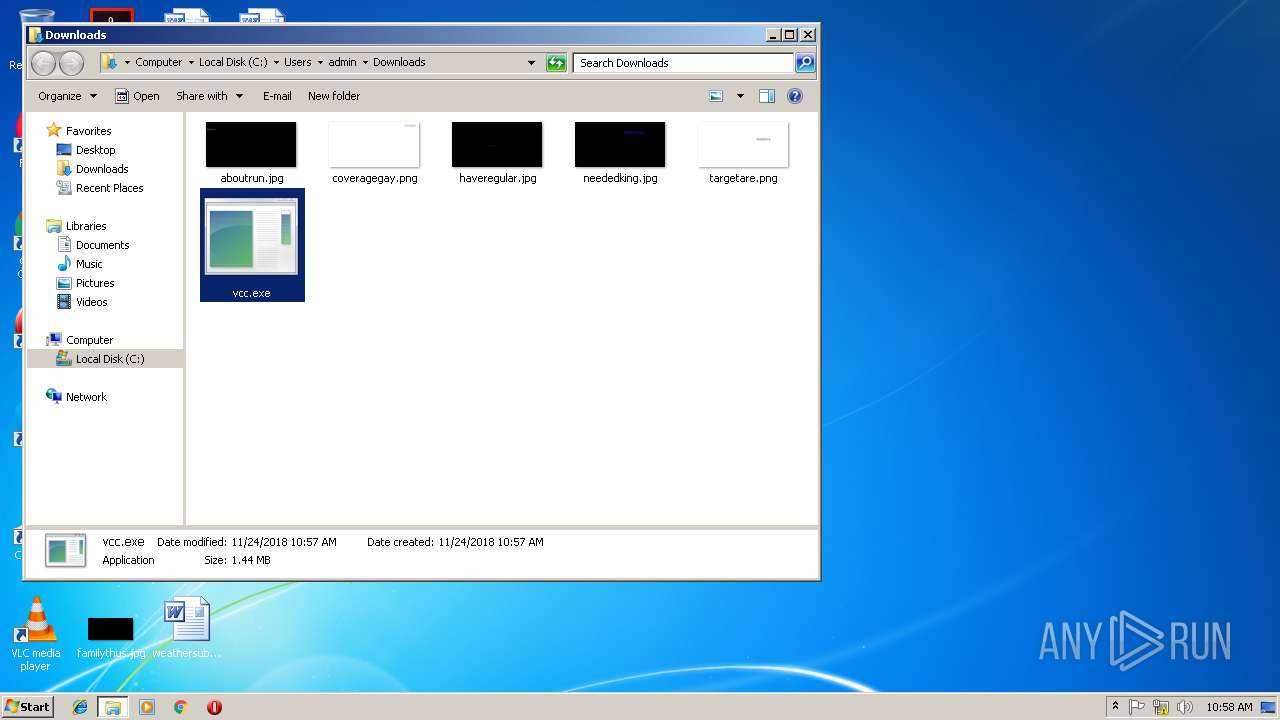Maximize the Downloads window
1280x720 pixels.
click(x=789, y=35)
